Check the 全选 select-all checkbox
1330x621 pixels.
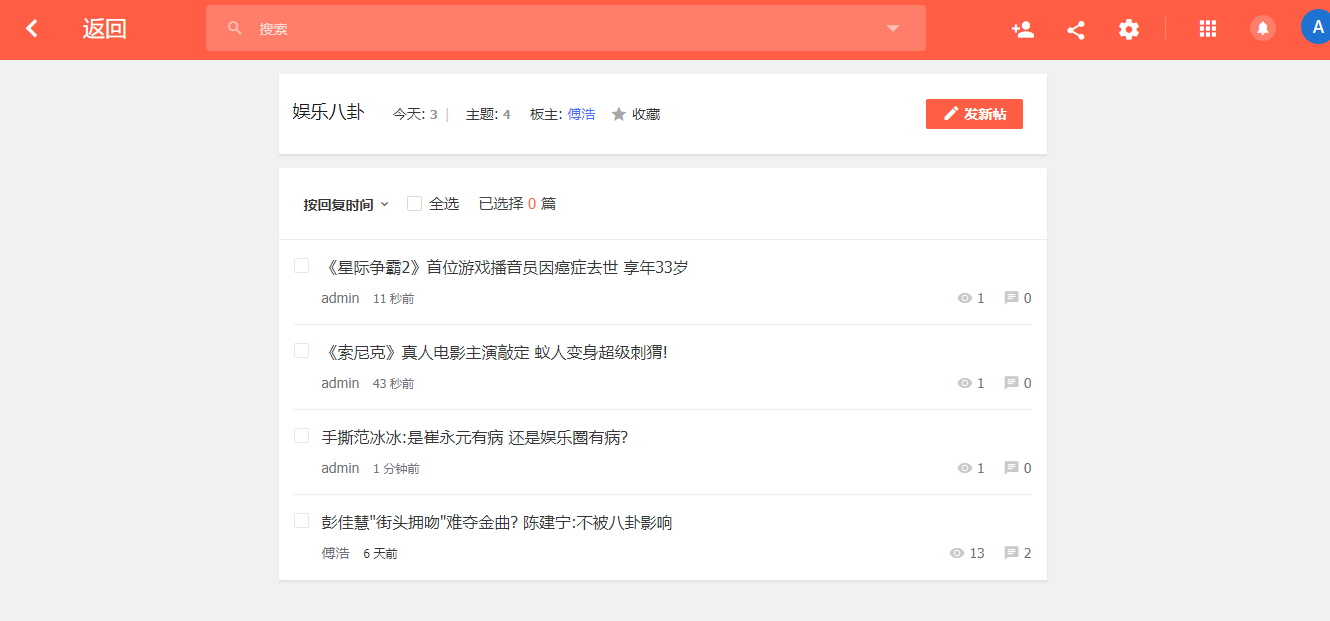[414, 204]
